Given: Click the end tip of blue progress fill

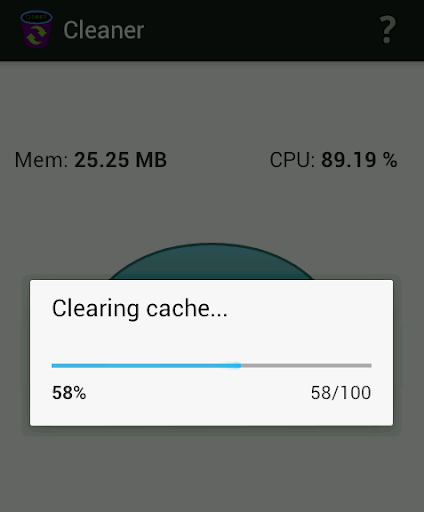Looking at the screenshot, I should pos(239,366).
